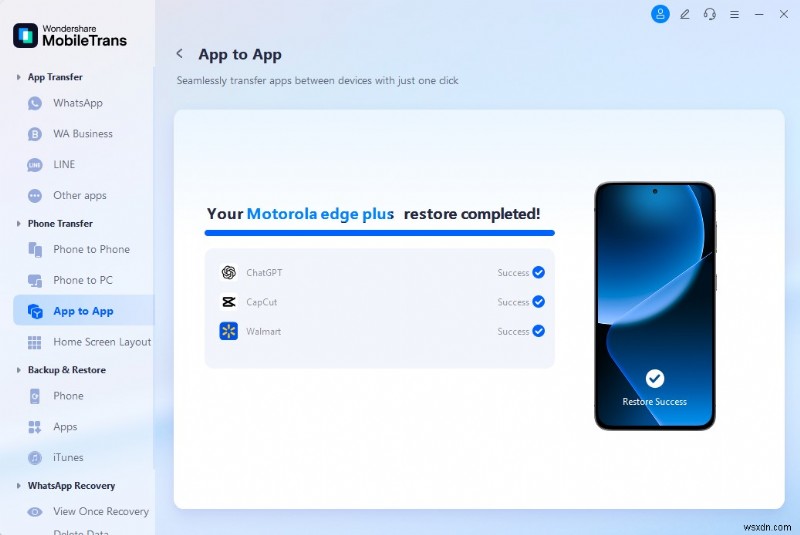The image size is (800, 535).
Task: Click the Phone to PC icon
Action: tap(35, 281)
